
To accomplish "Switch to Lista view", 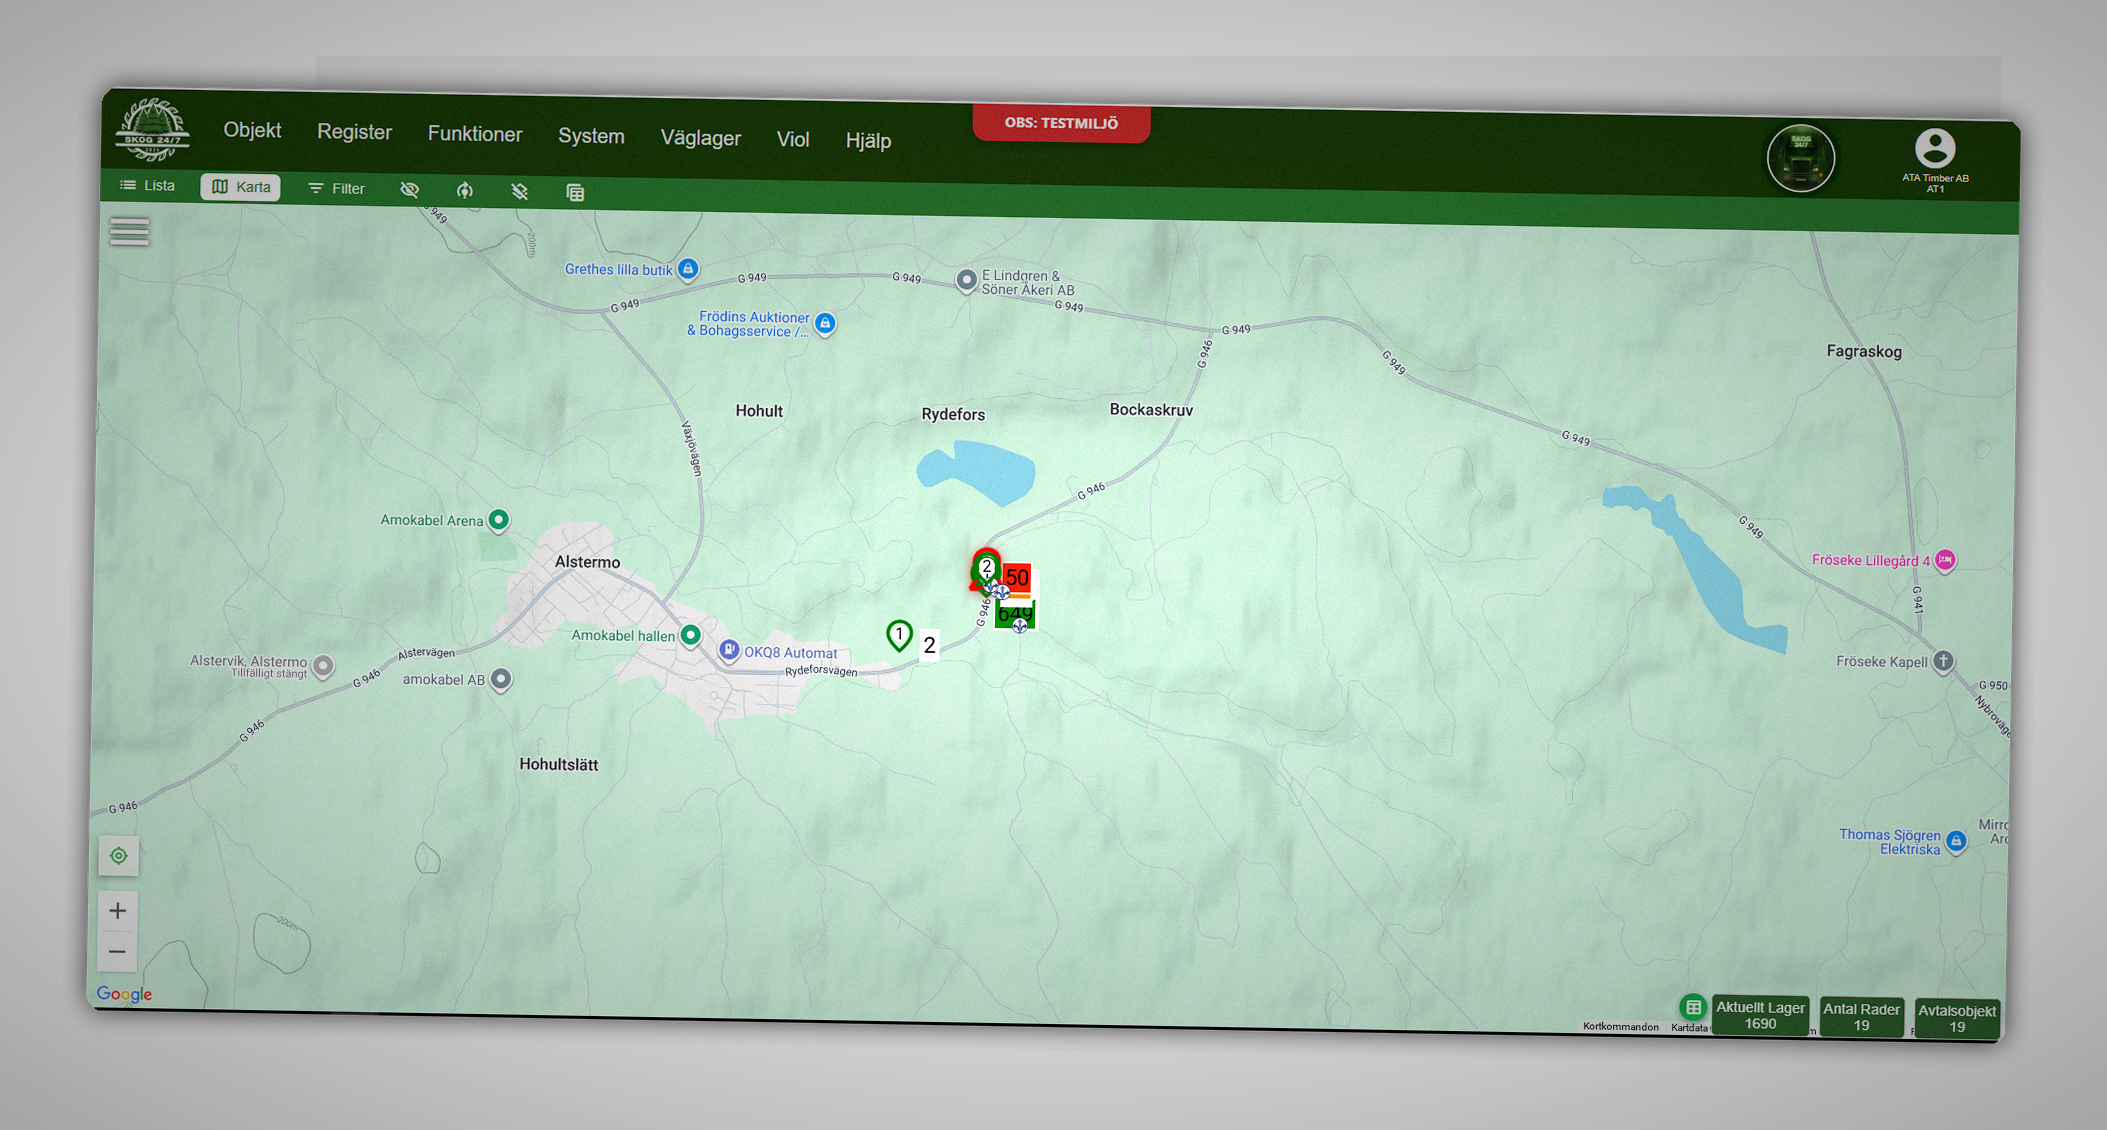I will tap(148, 185).
